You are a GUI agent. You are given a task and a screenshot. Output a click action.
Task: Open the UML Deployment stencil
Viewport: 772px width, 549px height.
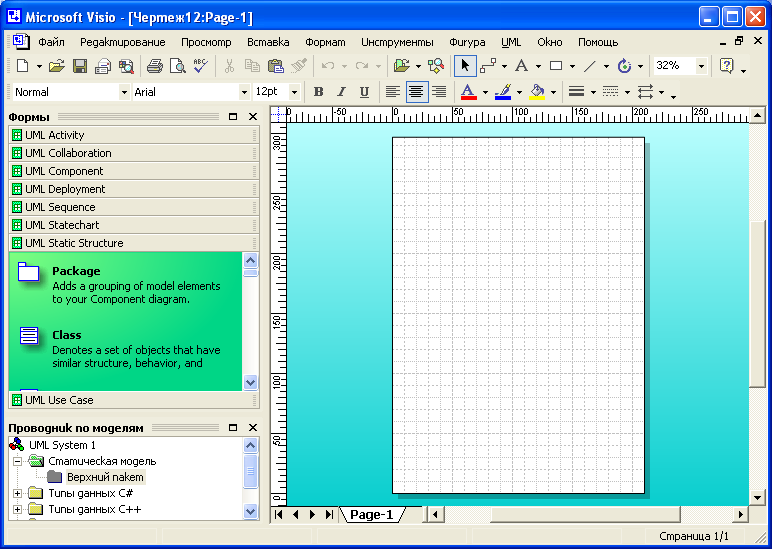133,189
